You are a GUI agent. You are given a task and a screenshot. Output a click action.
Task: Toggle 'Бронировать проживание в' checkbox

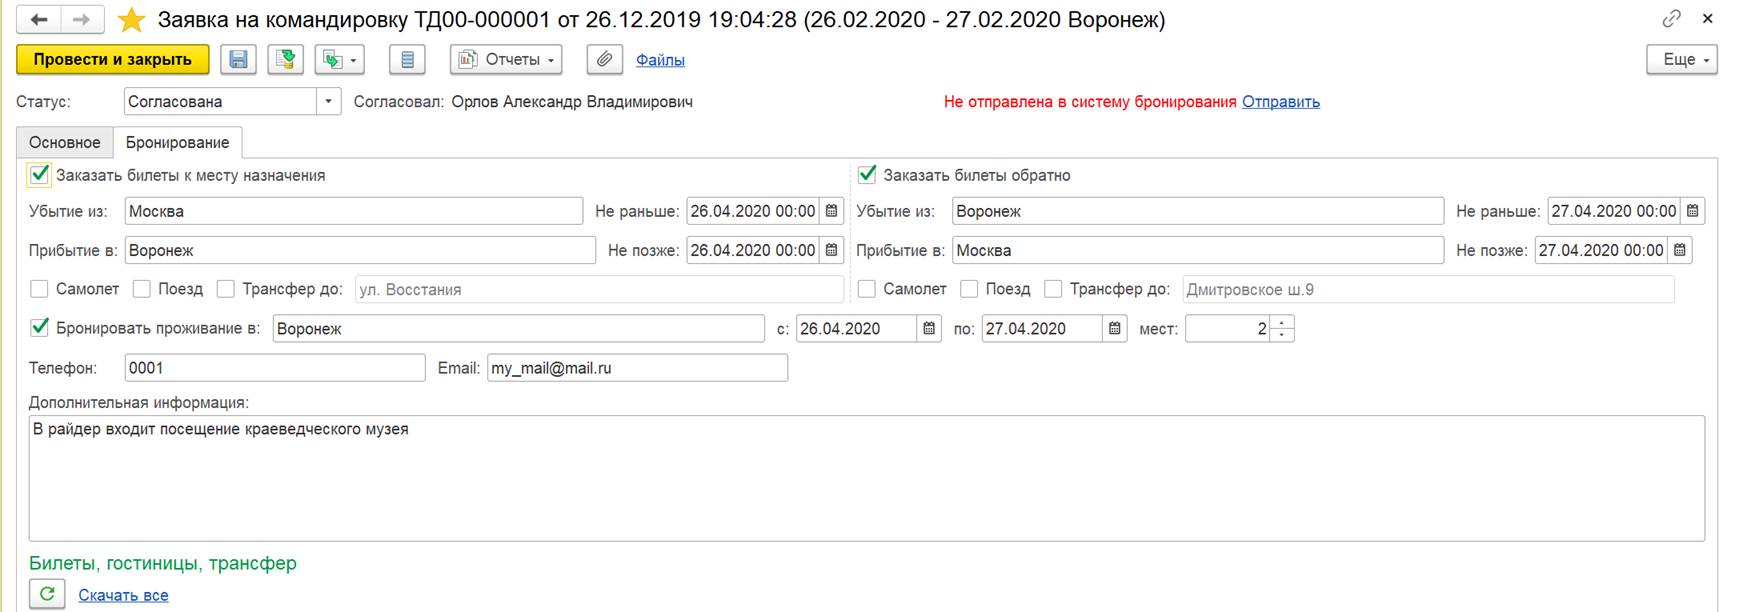point(40,328)
